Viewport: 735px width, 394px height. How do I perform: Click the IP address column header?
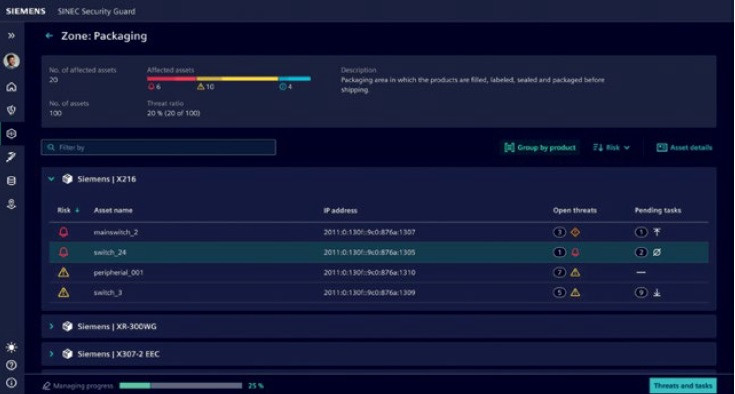tap(340, 210)
